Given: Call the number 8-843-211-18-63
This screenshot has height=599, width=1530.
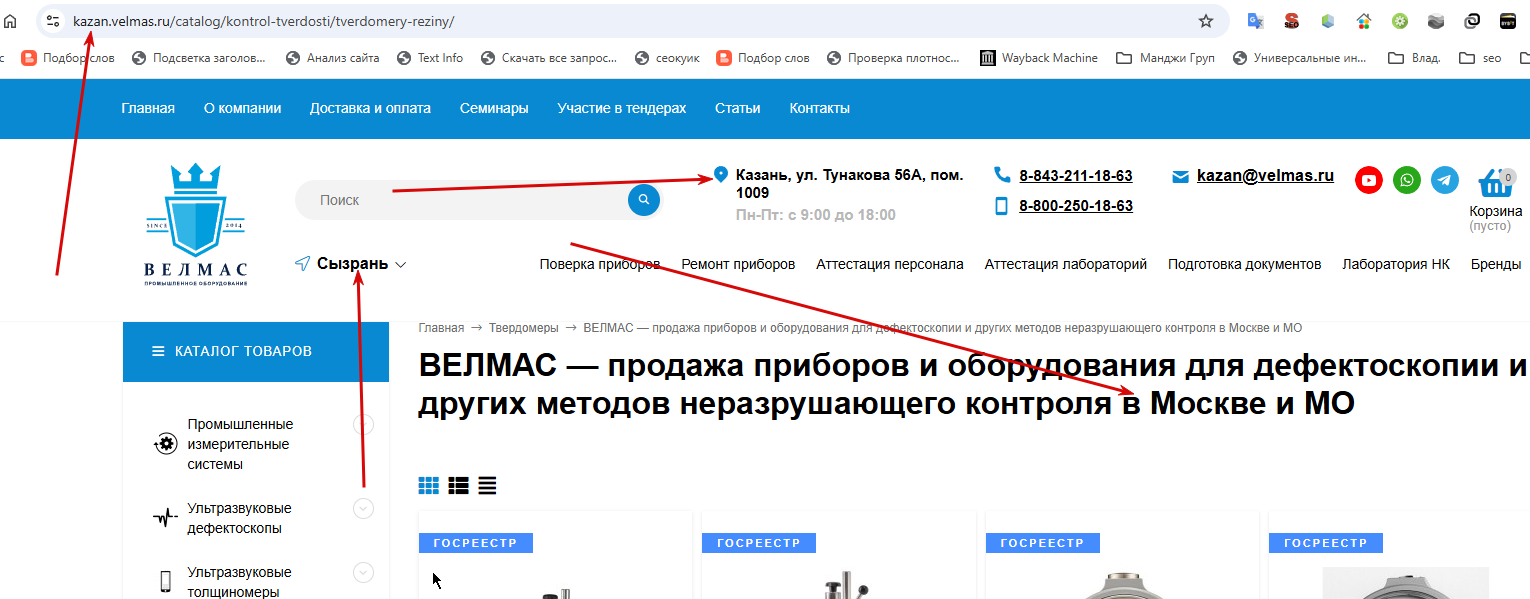Looking at the screenshot, I should 1076,176.
